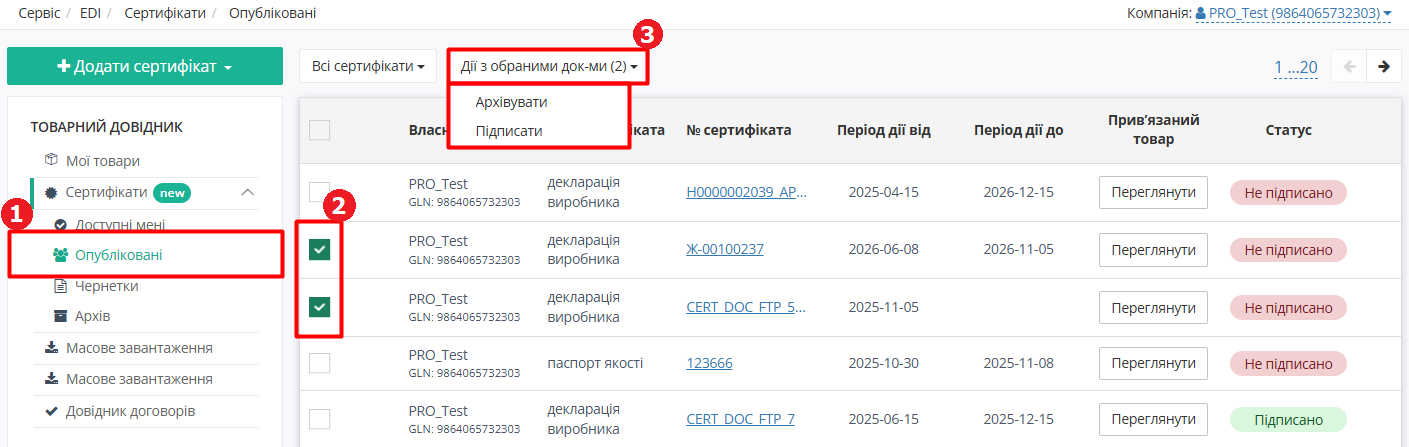Uncheck the checkbox for certificate CERT_DOC_FTP_5
This screenshot has height=447, width=1409.
[x=320, y=306]
